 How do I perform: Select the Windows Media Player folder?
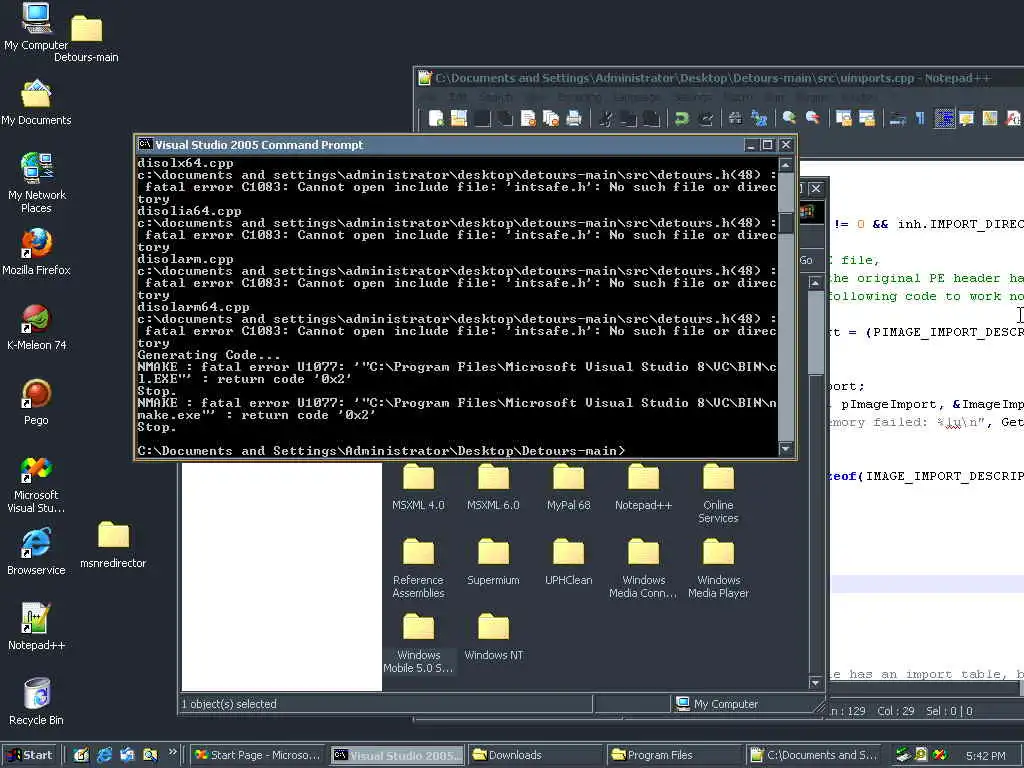(718, 568)
